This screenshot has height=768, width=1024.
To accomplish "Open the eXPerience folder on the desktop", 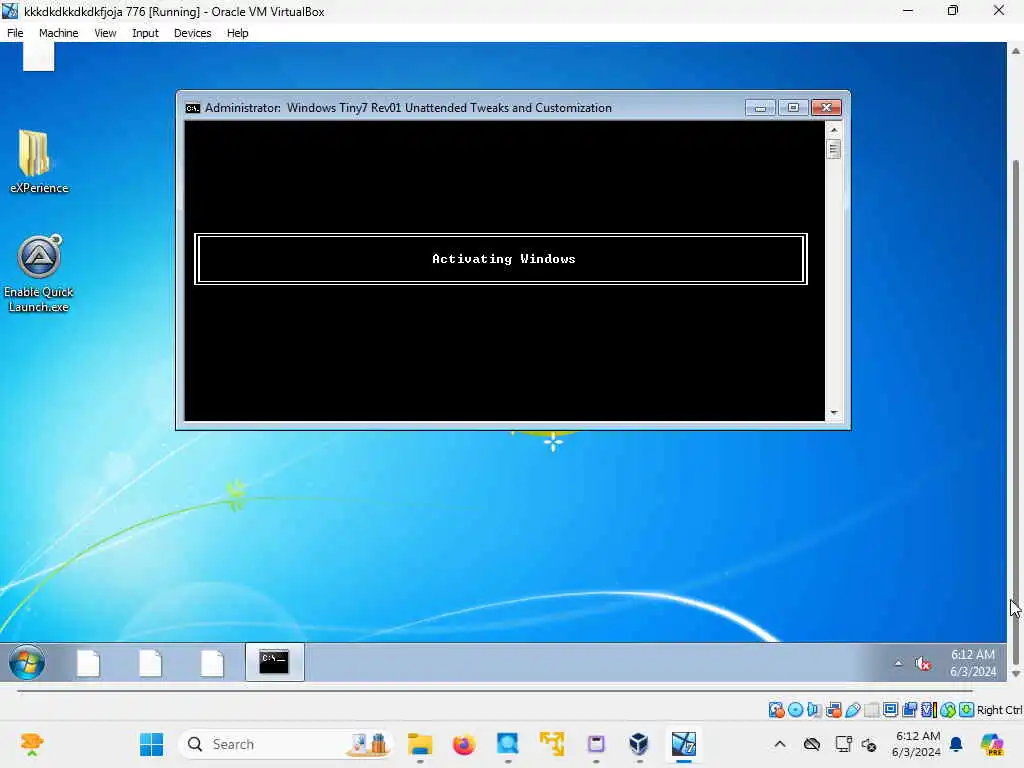I will (x=38, y=161).
